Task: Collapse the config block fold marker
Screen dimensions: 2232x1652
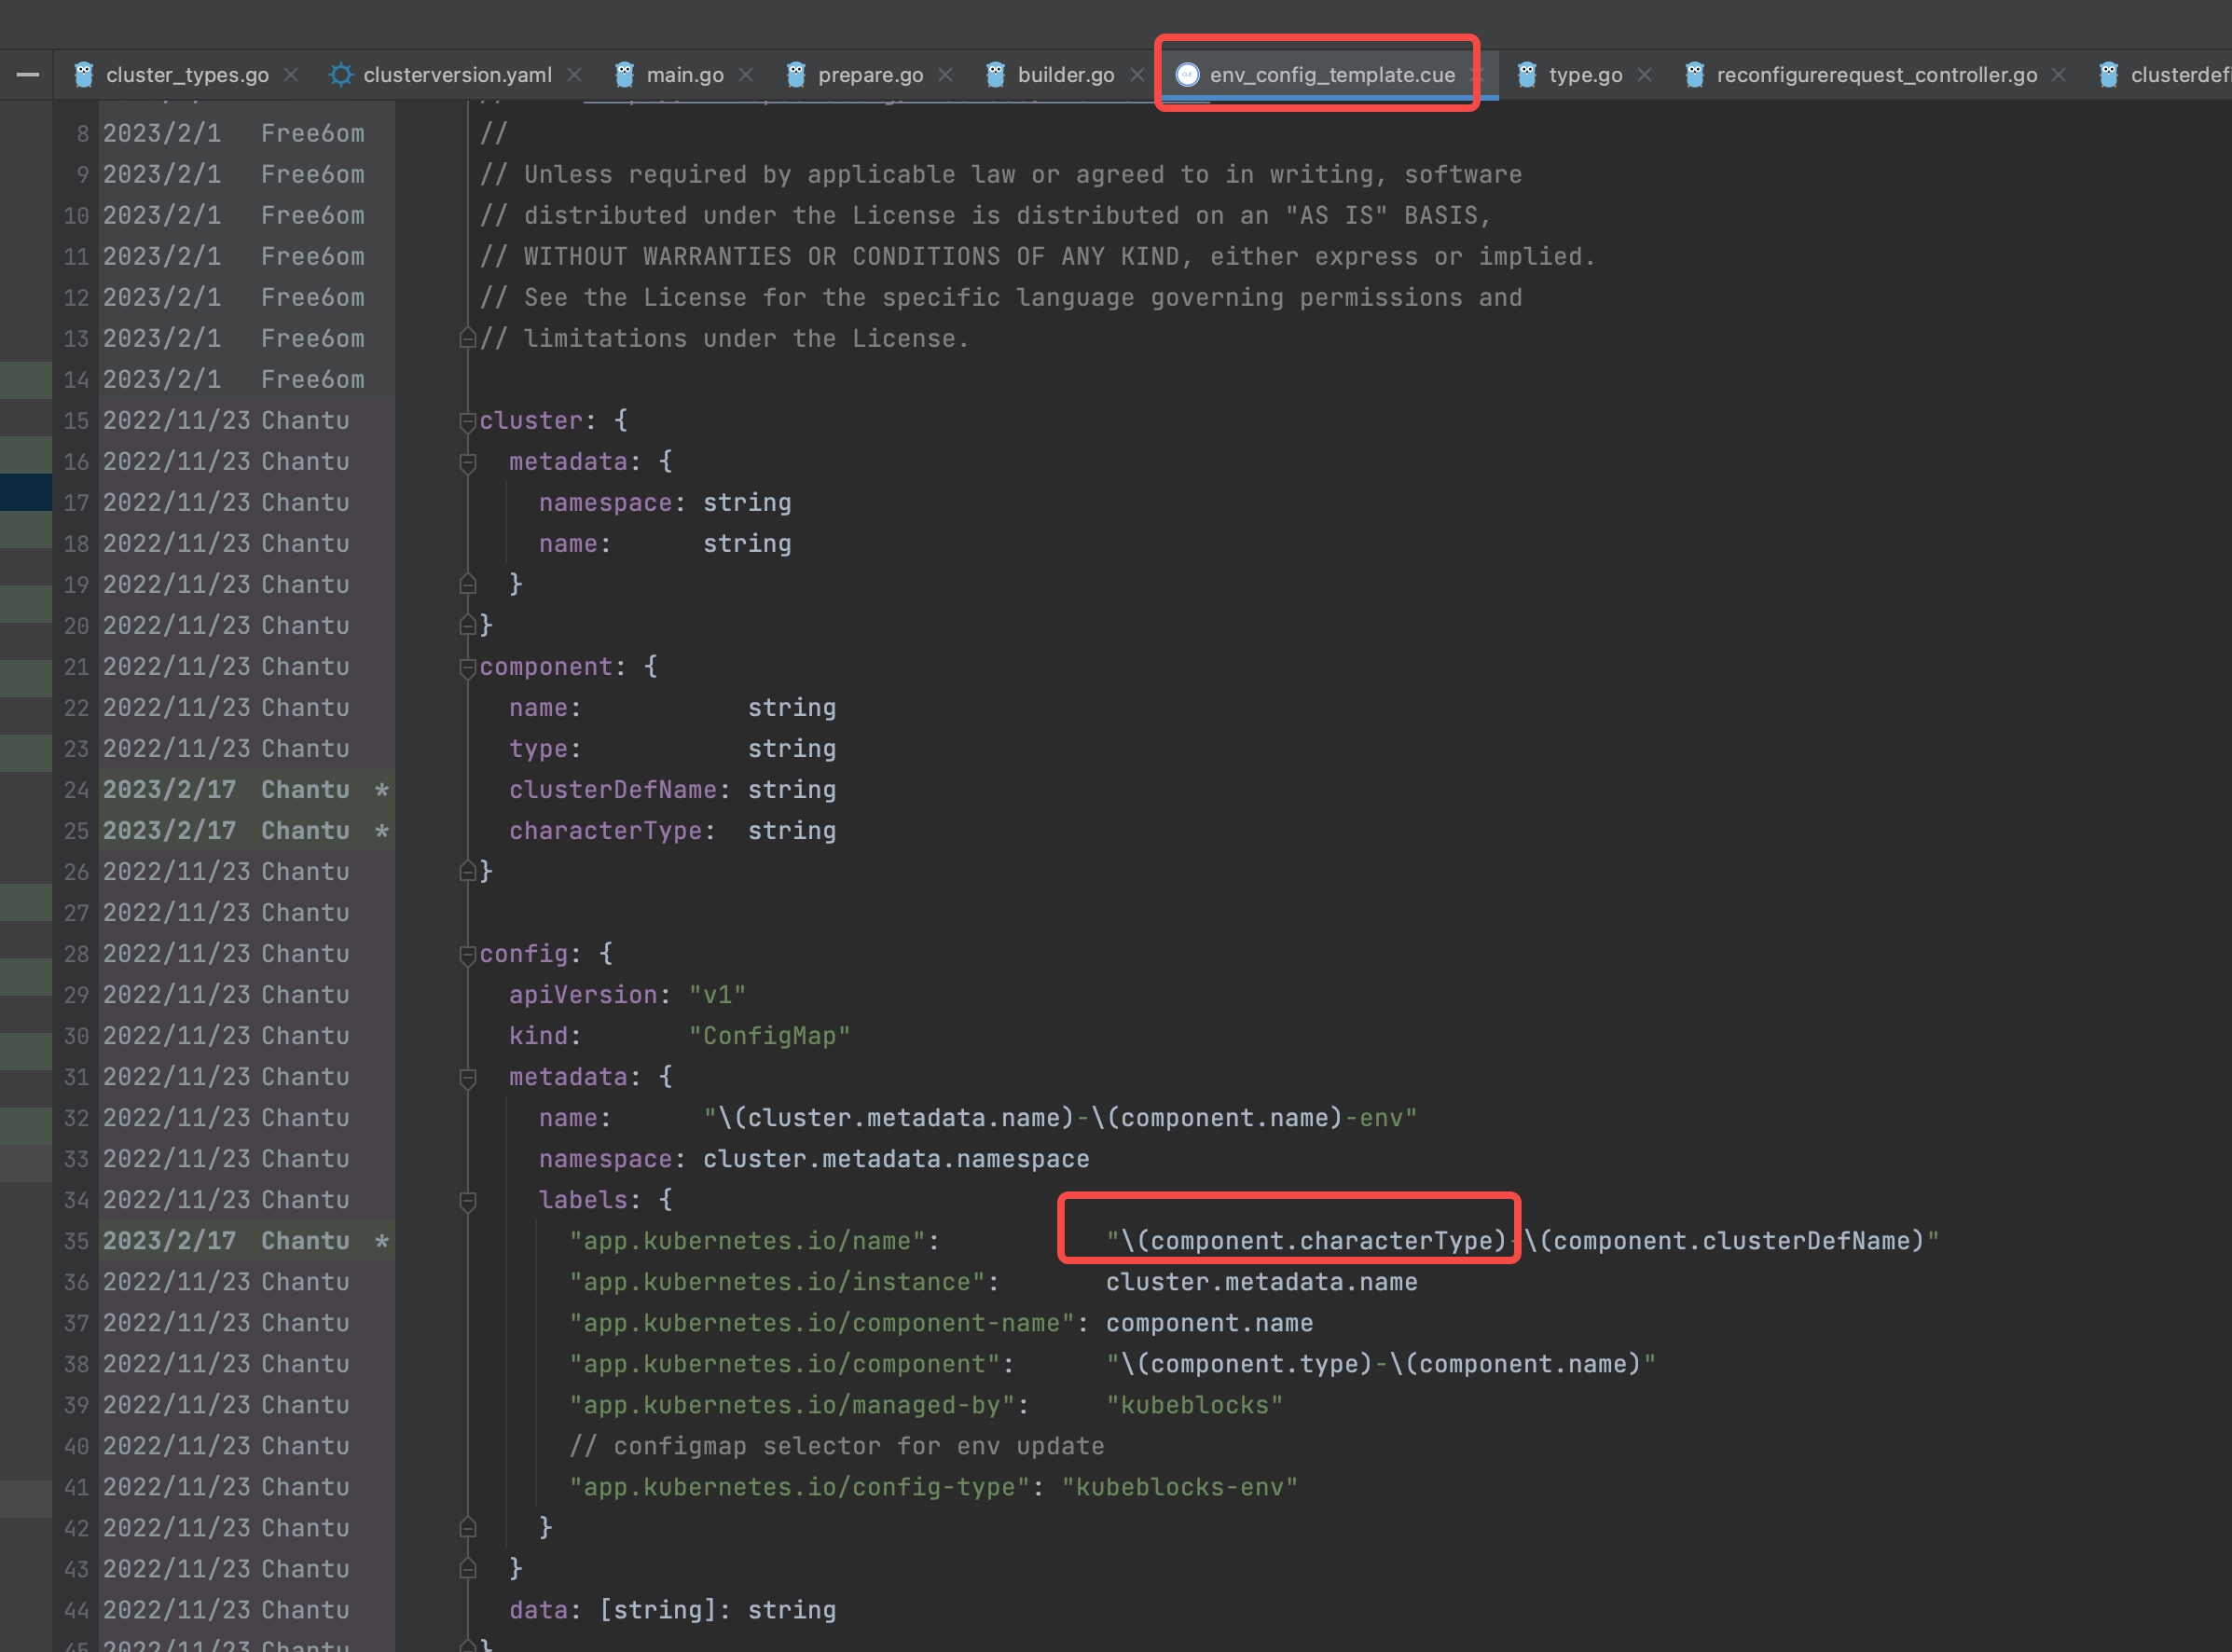Action: tap(467, 955)
